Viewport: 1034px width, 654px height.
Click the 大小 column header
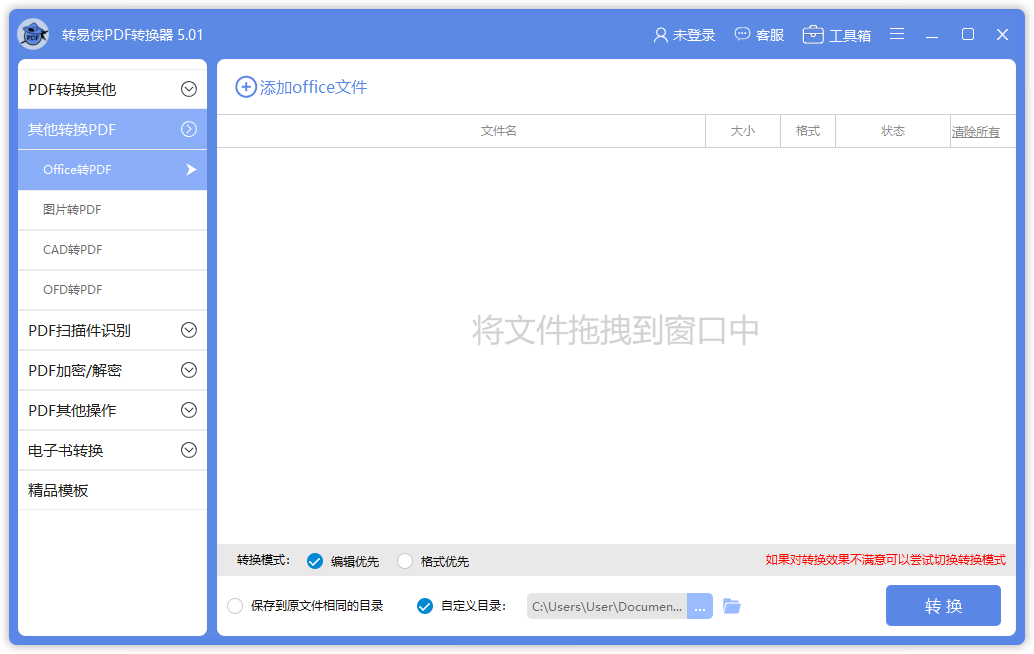[x=743, y=131]
